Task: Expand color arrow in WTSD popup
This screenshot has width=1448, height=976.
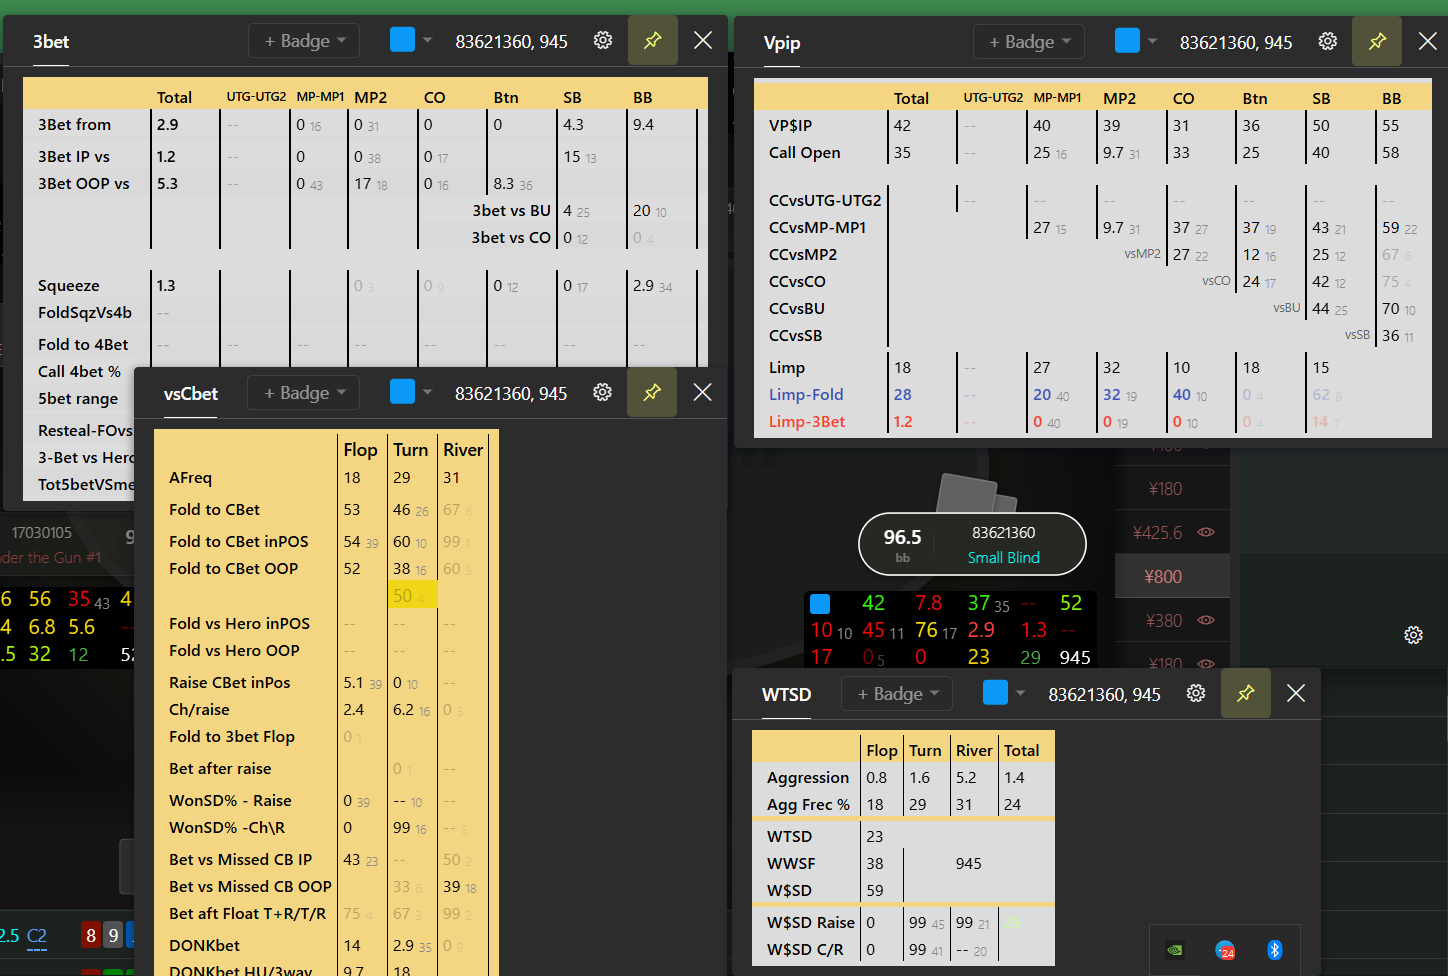Action: (1021, 693)
